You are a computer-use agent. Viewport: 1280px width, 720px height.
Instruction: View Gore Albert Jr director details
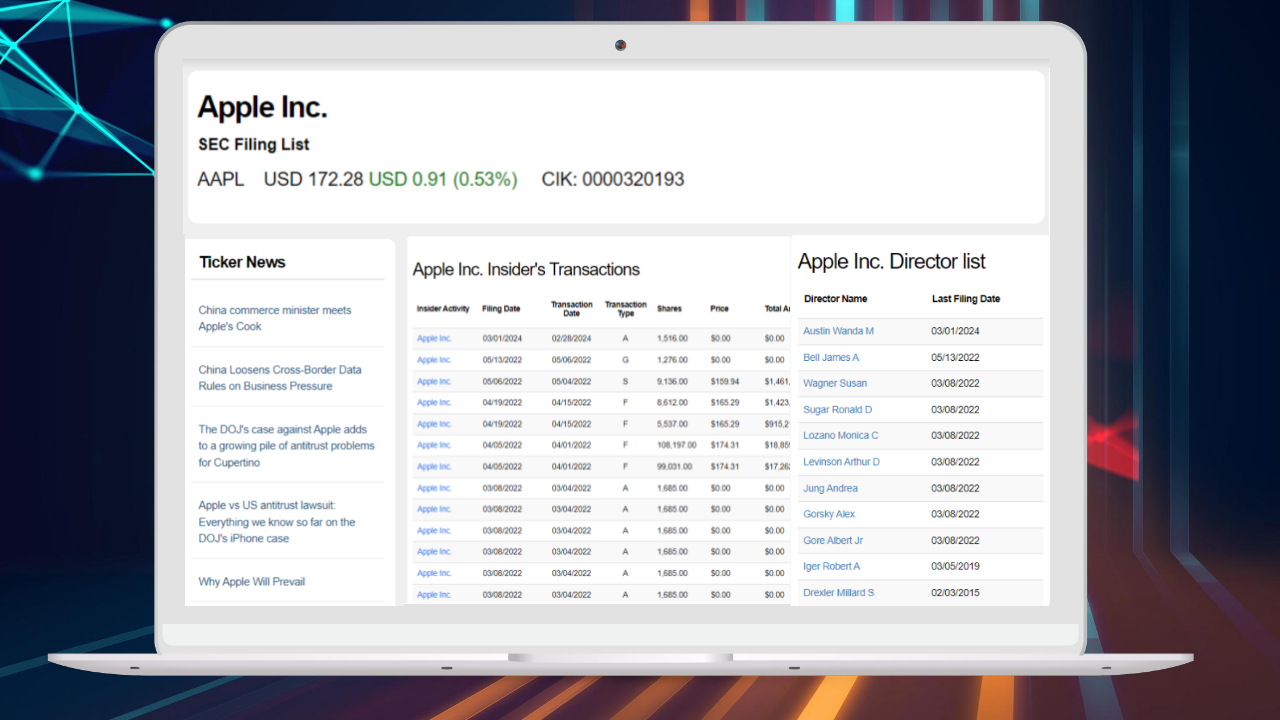click(x=831, y=540)
